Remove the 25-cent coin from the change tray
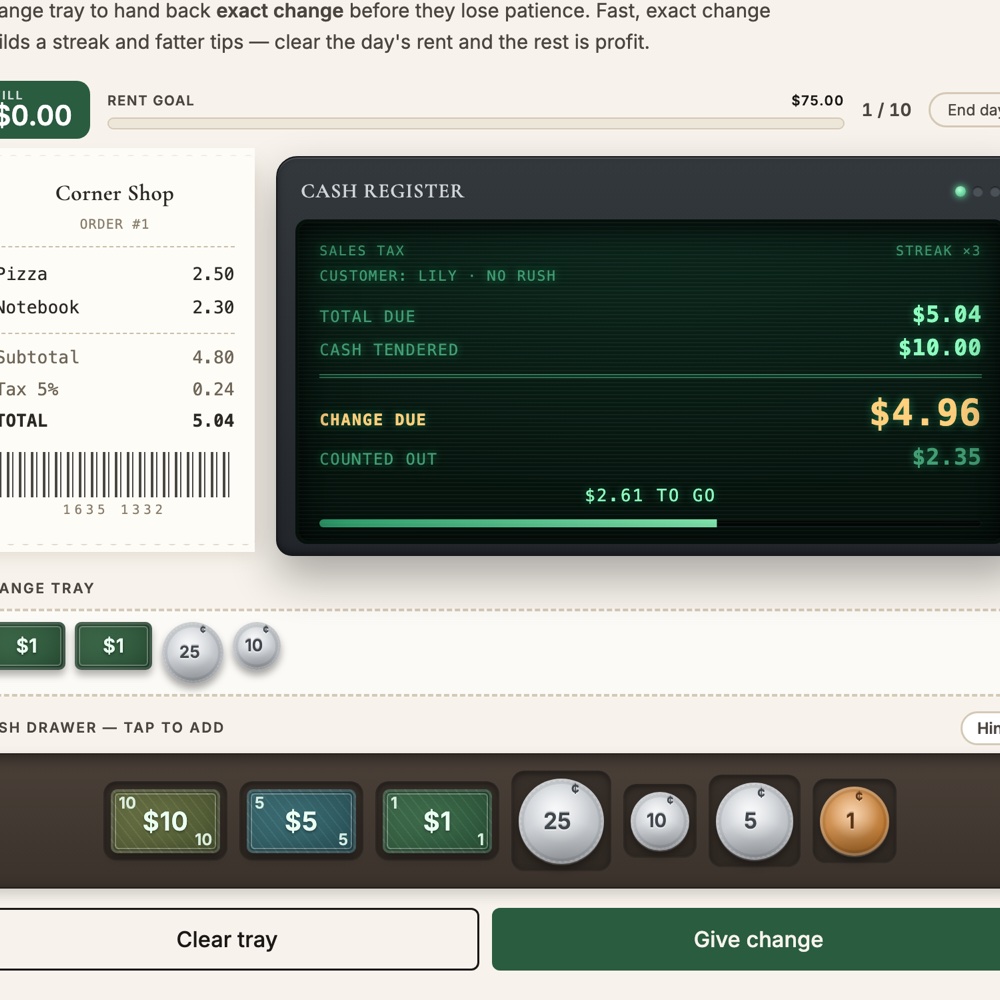Viewport: 1000px width, 1000px height. pyautogui.click(x=193, y=652)
